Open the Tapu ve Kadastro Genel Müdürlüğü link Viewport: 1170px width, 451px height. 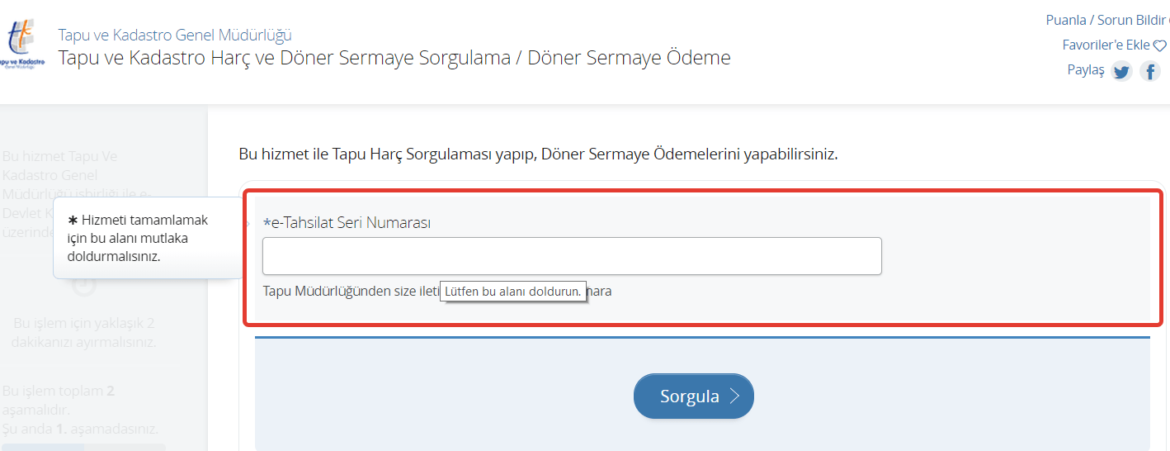(x=175, y=35)
